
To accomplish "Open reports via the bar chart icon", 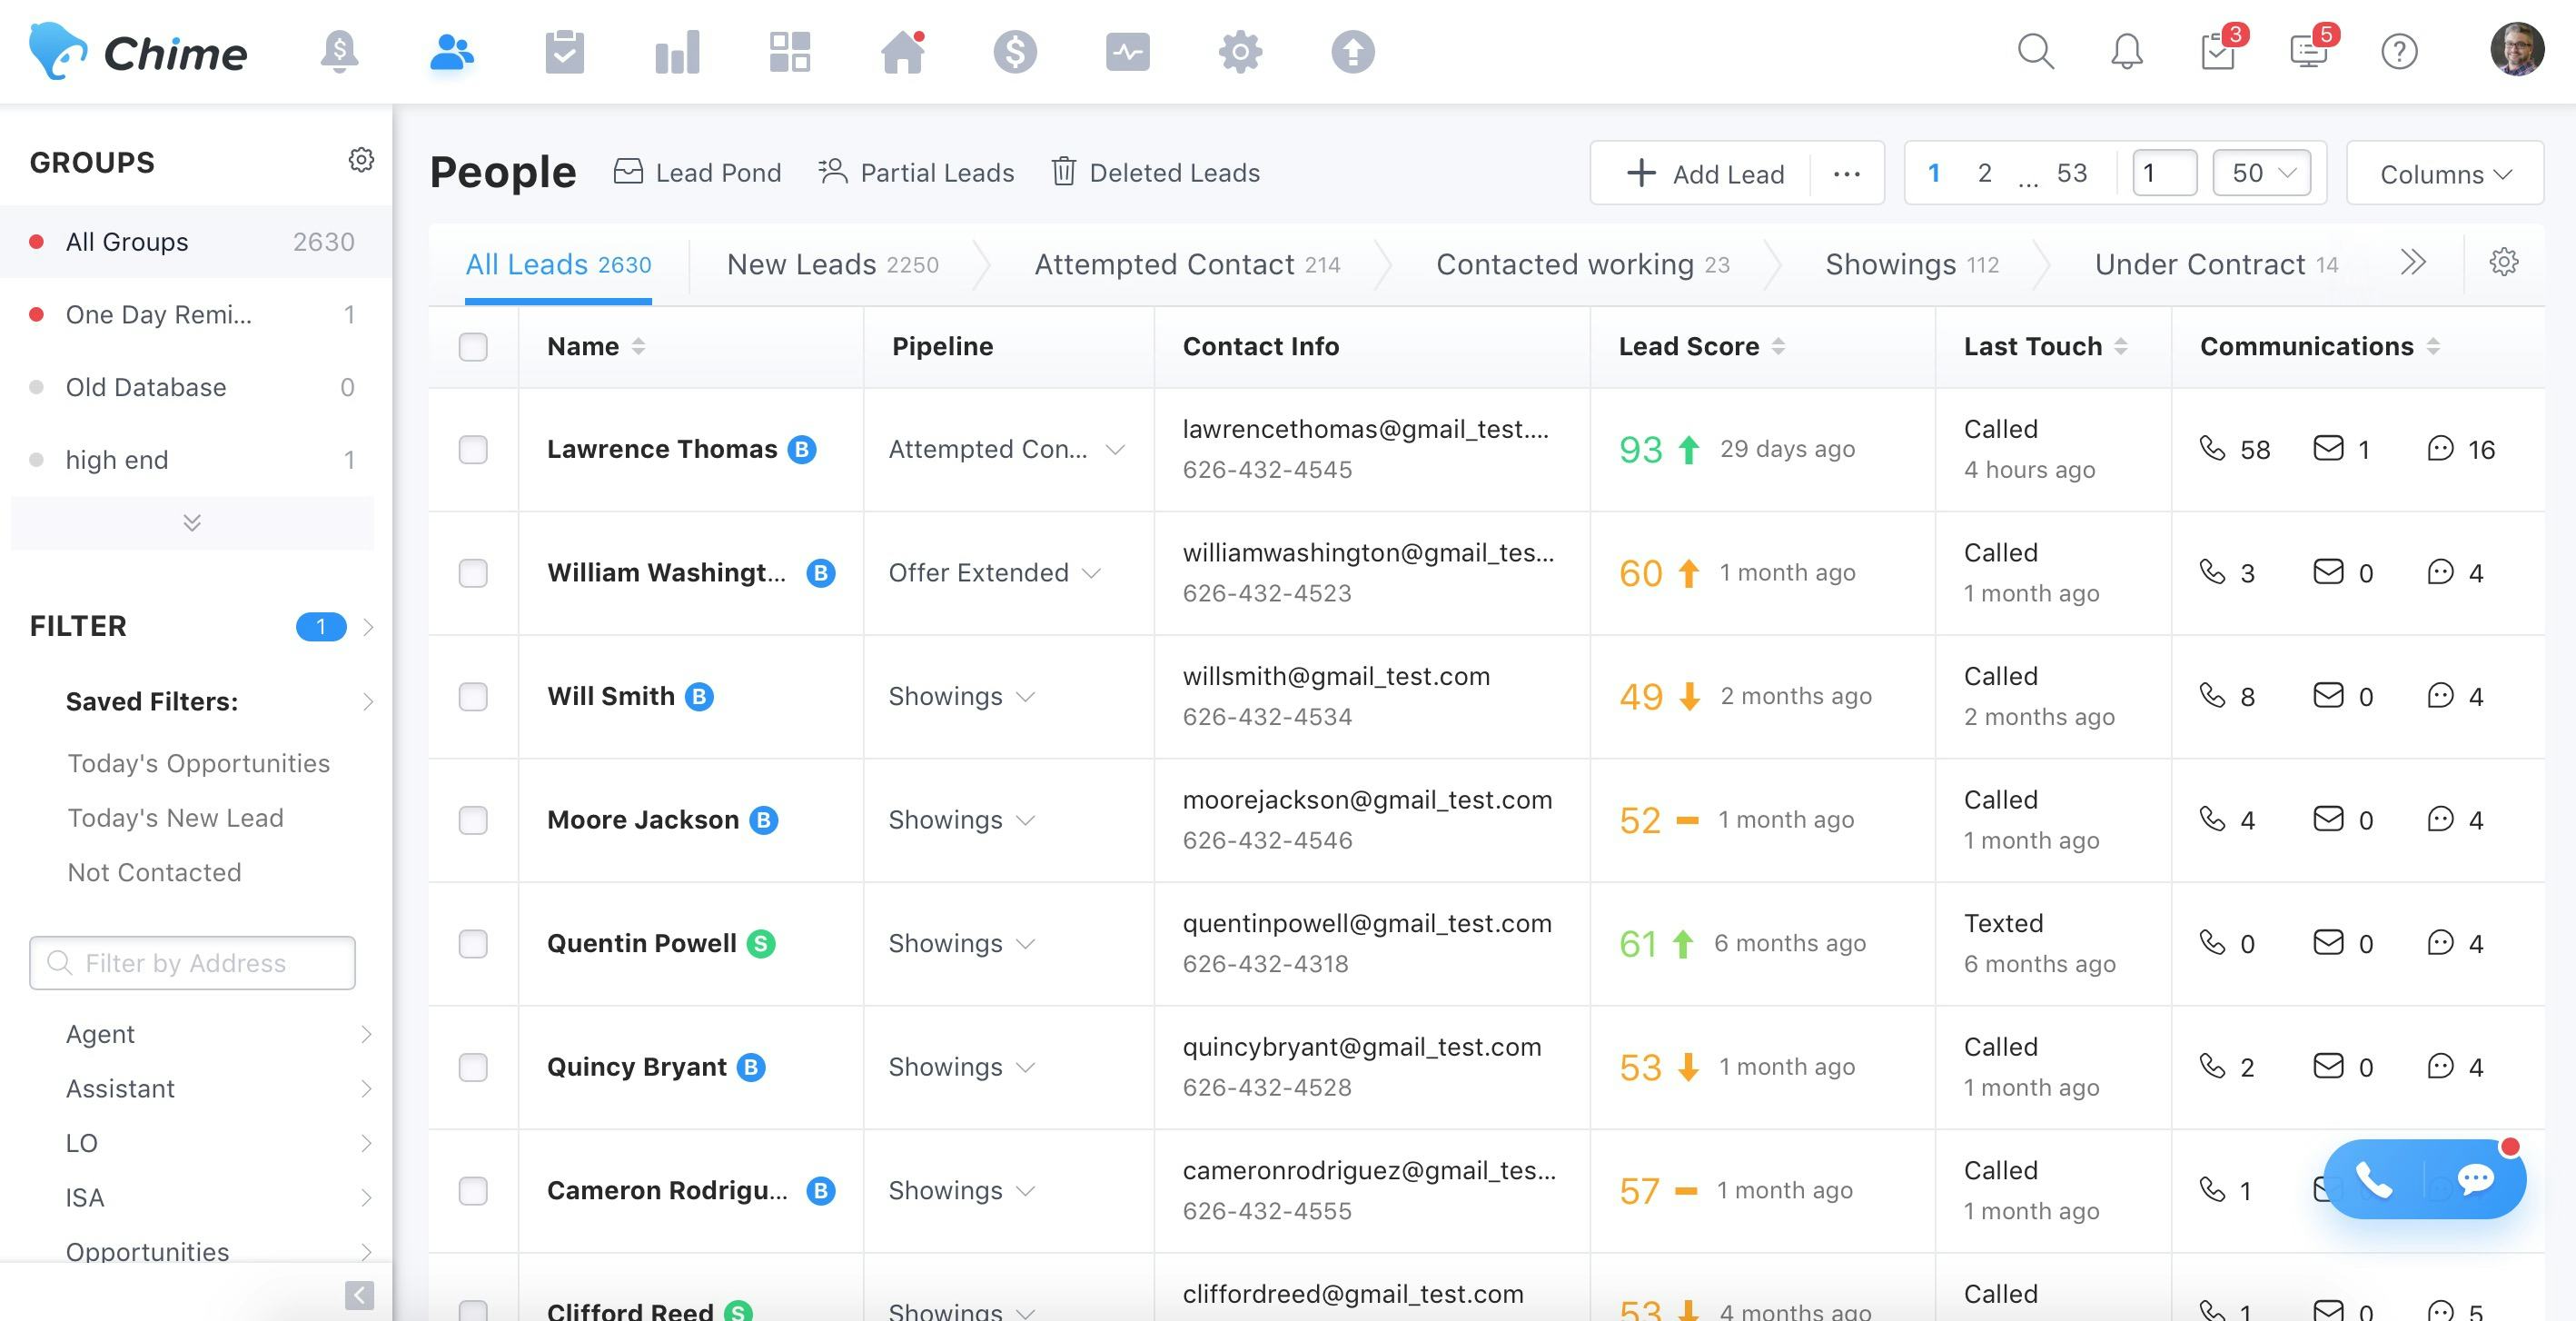I will point(676,51).
